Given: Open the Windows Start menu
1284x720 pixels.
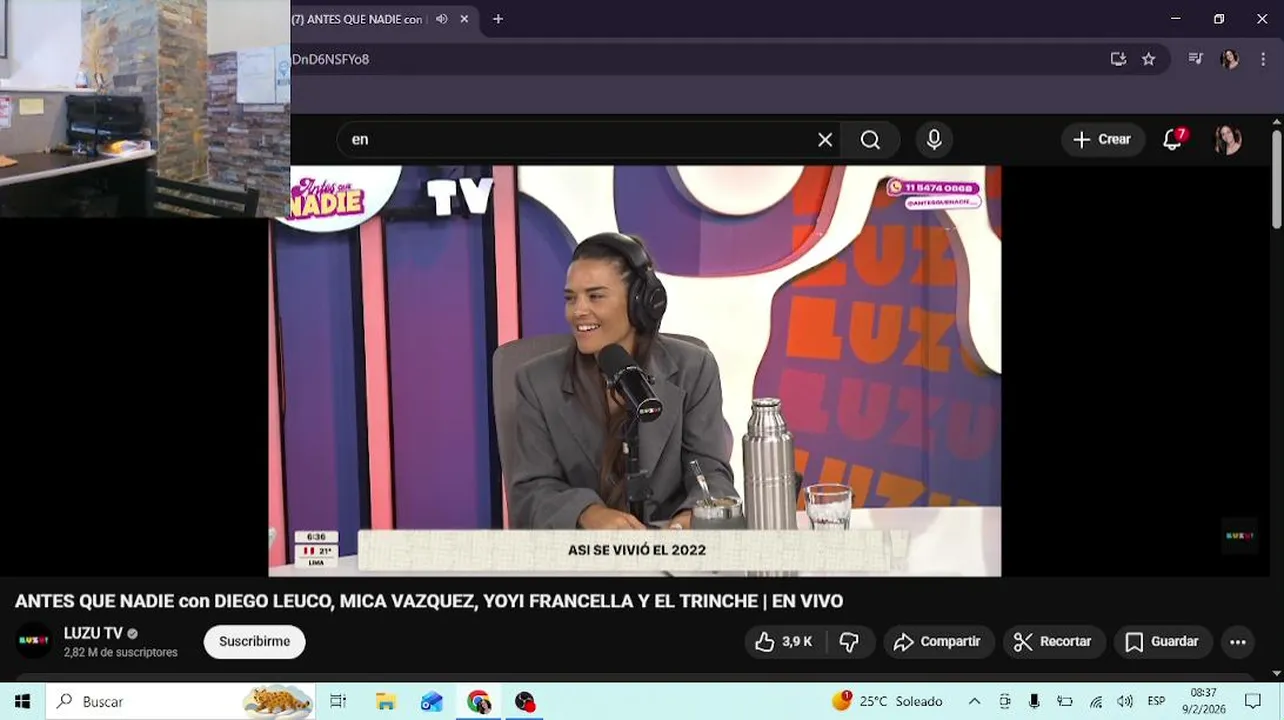Looking at the screenshot, I should (x=22, y=701).
